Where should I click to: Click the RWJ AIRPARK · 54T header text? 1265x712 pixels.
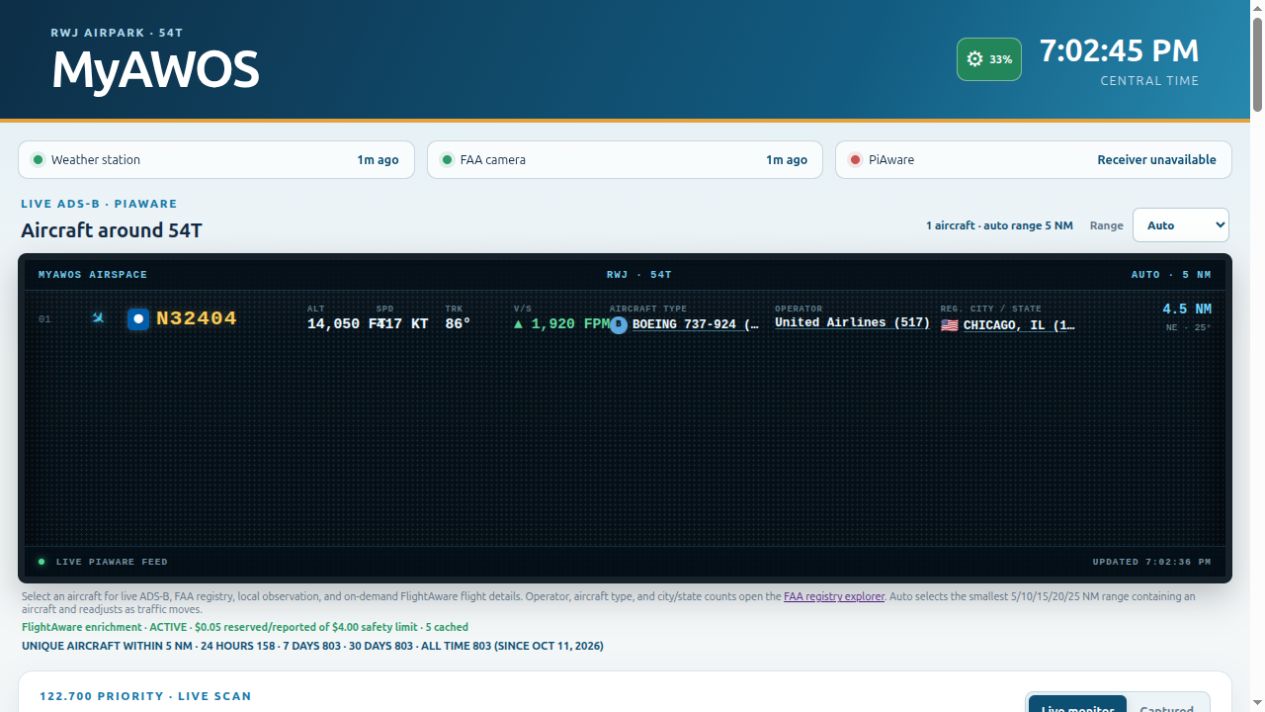pos(117,33)
